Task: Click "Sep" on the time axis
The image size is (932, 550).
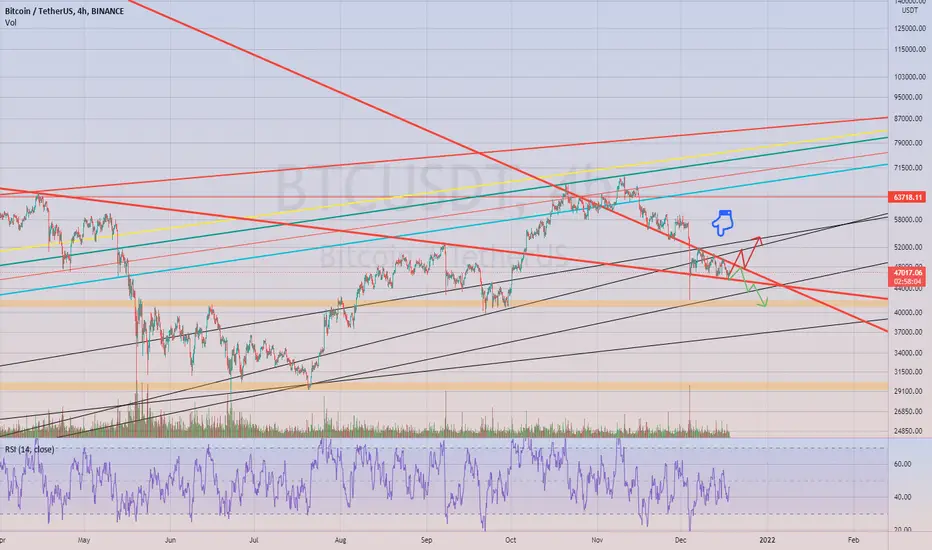Action: click(426, 540)
